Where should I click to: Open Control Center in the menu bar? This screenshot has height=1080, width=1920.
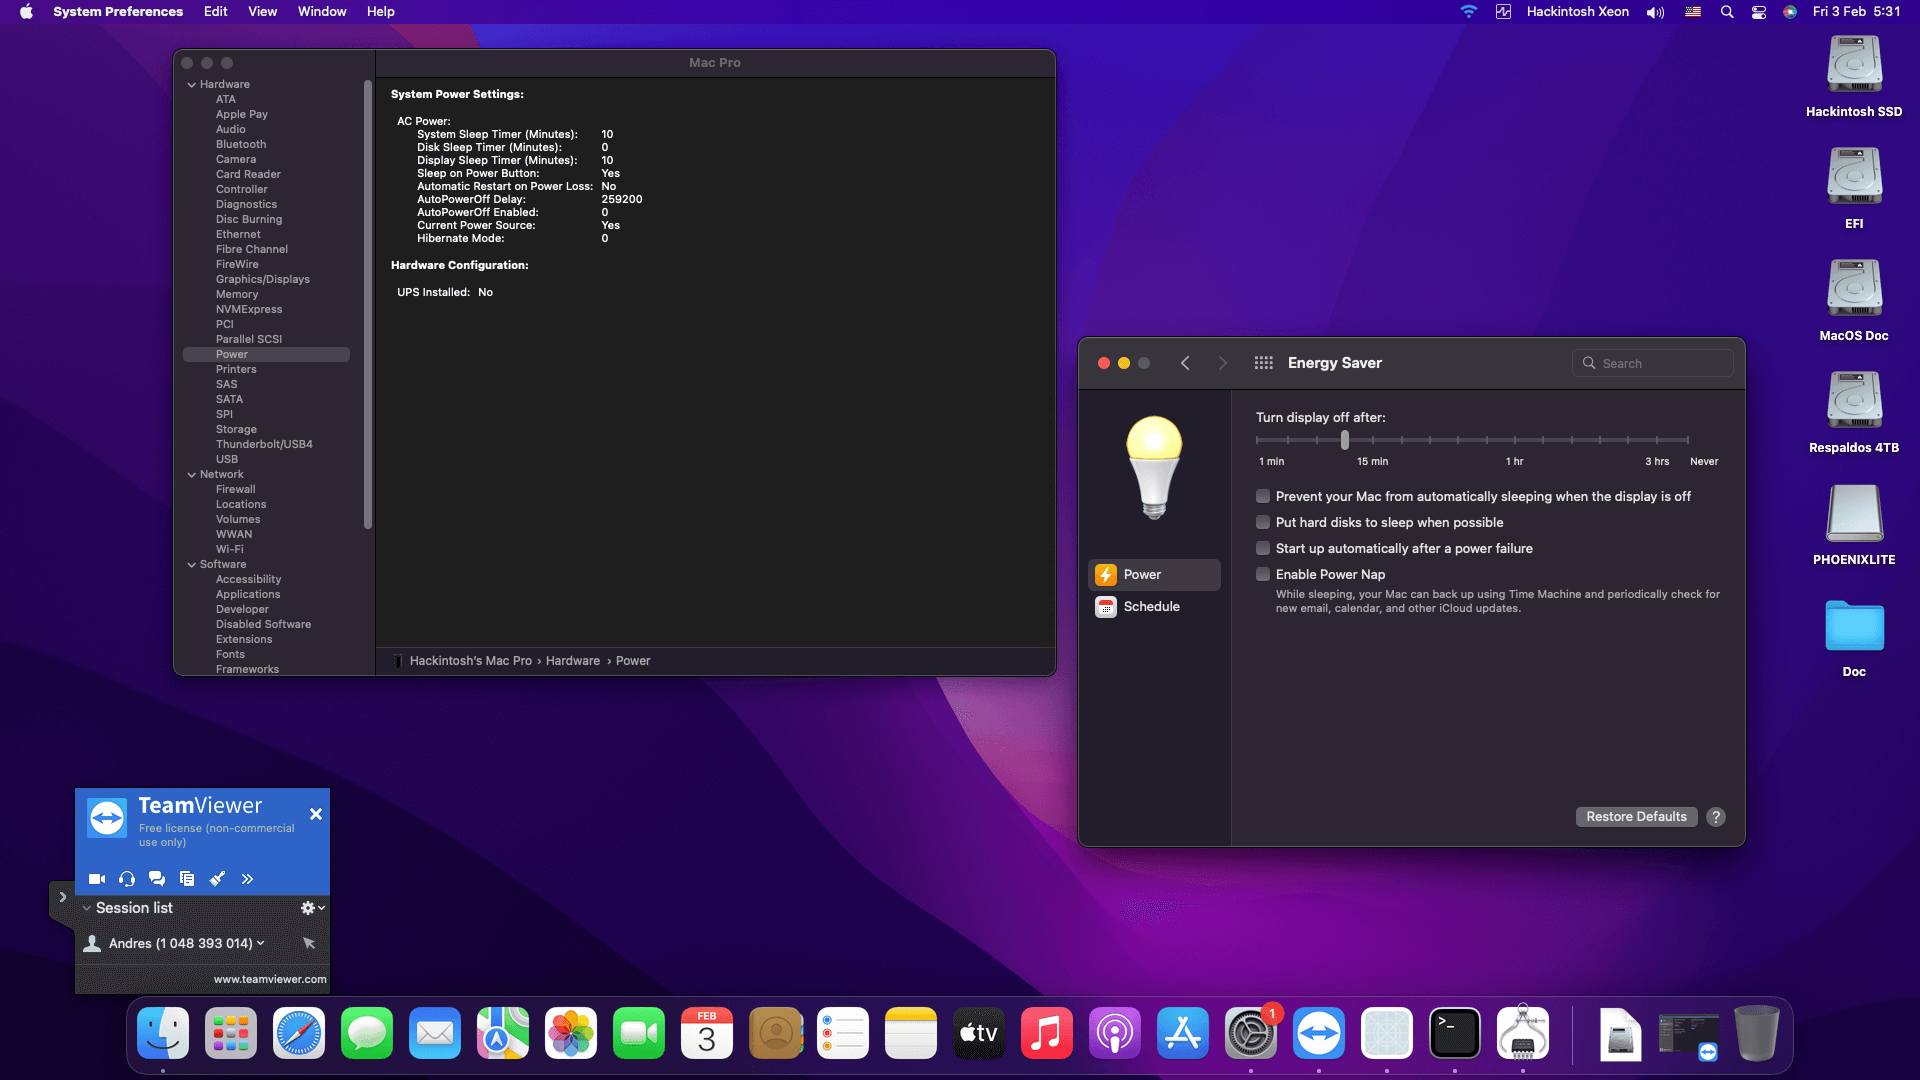[1759, 12]
